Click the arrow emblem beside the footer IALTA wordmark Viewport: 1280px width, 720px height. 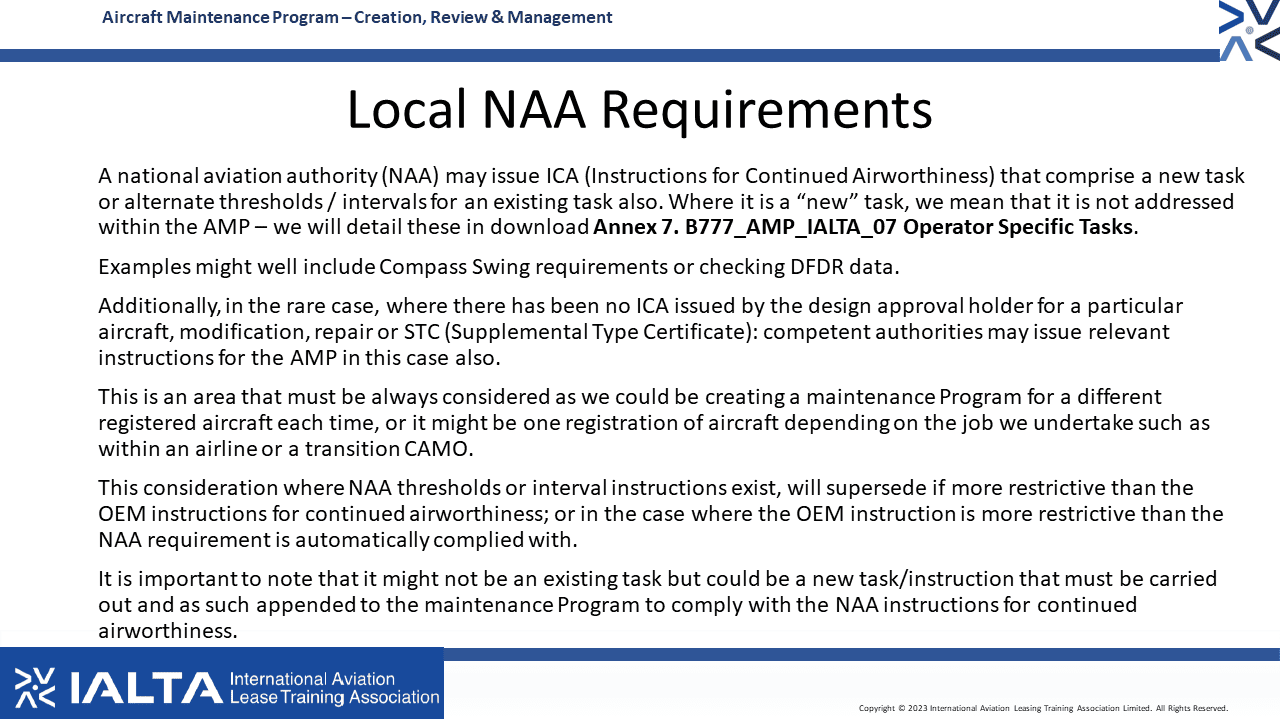pyautogui.click(x=35, y=687)
